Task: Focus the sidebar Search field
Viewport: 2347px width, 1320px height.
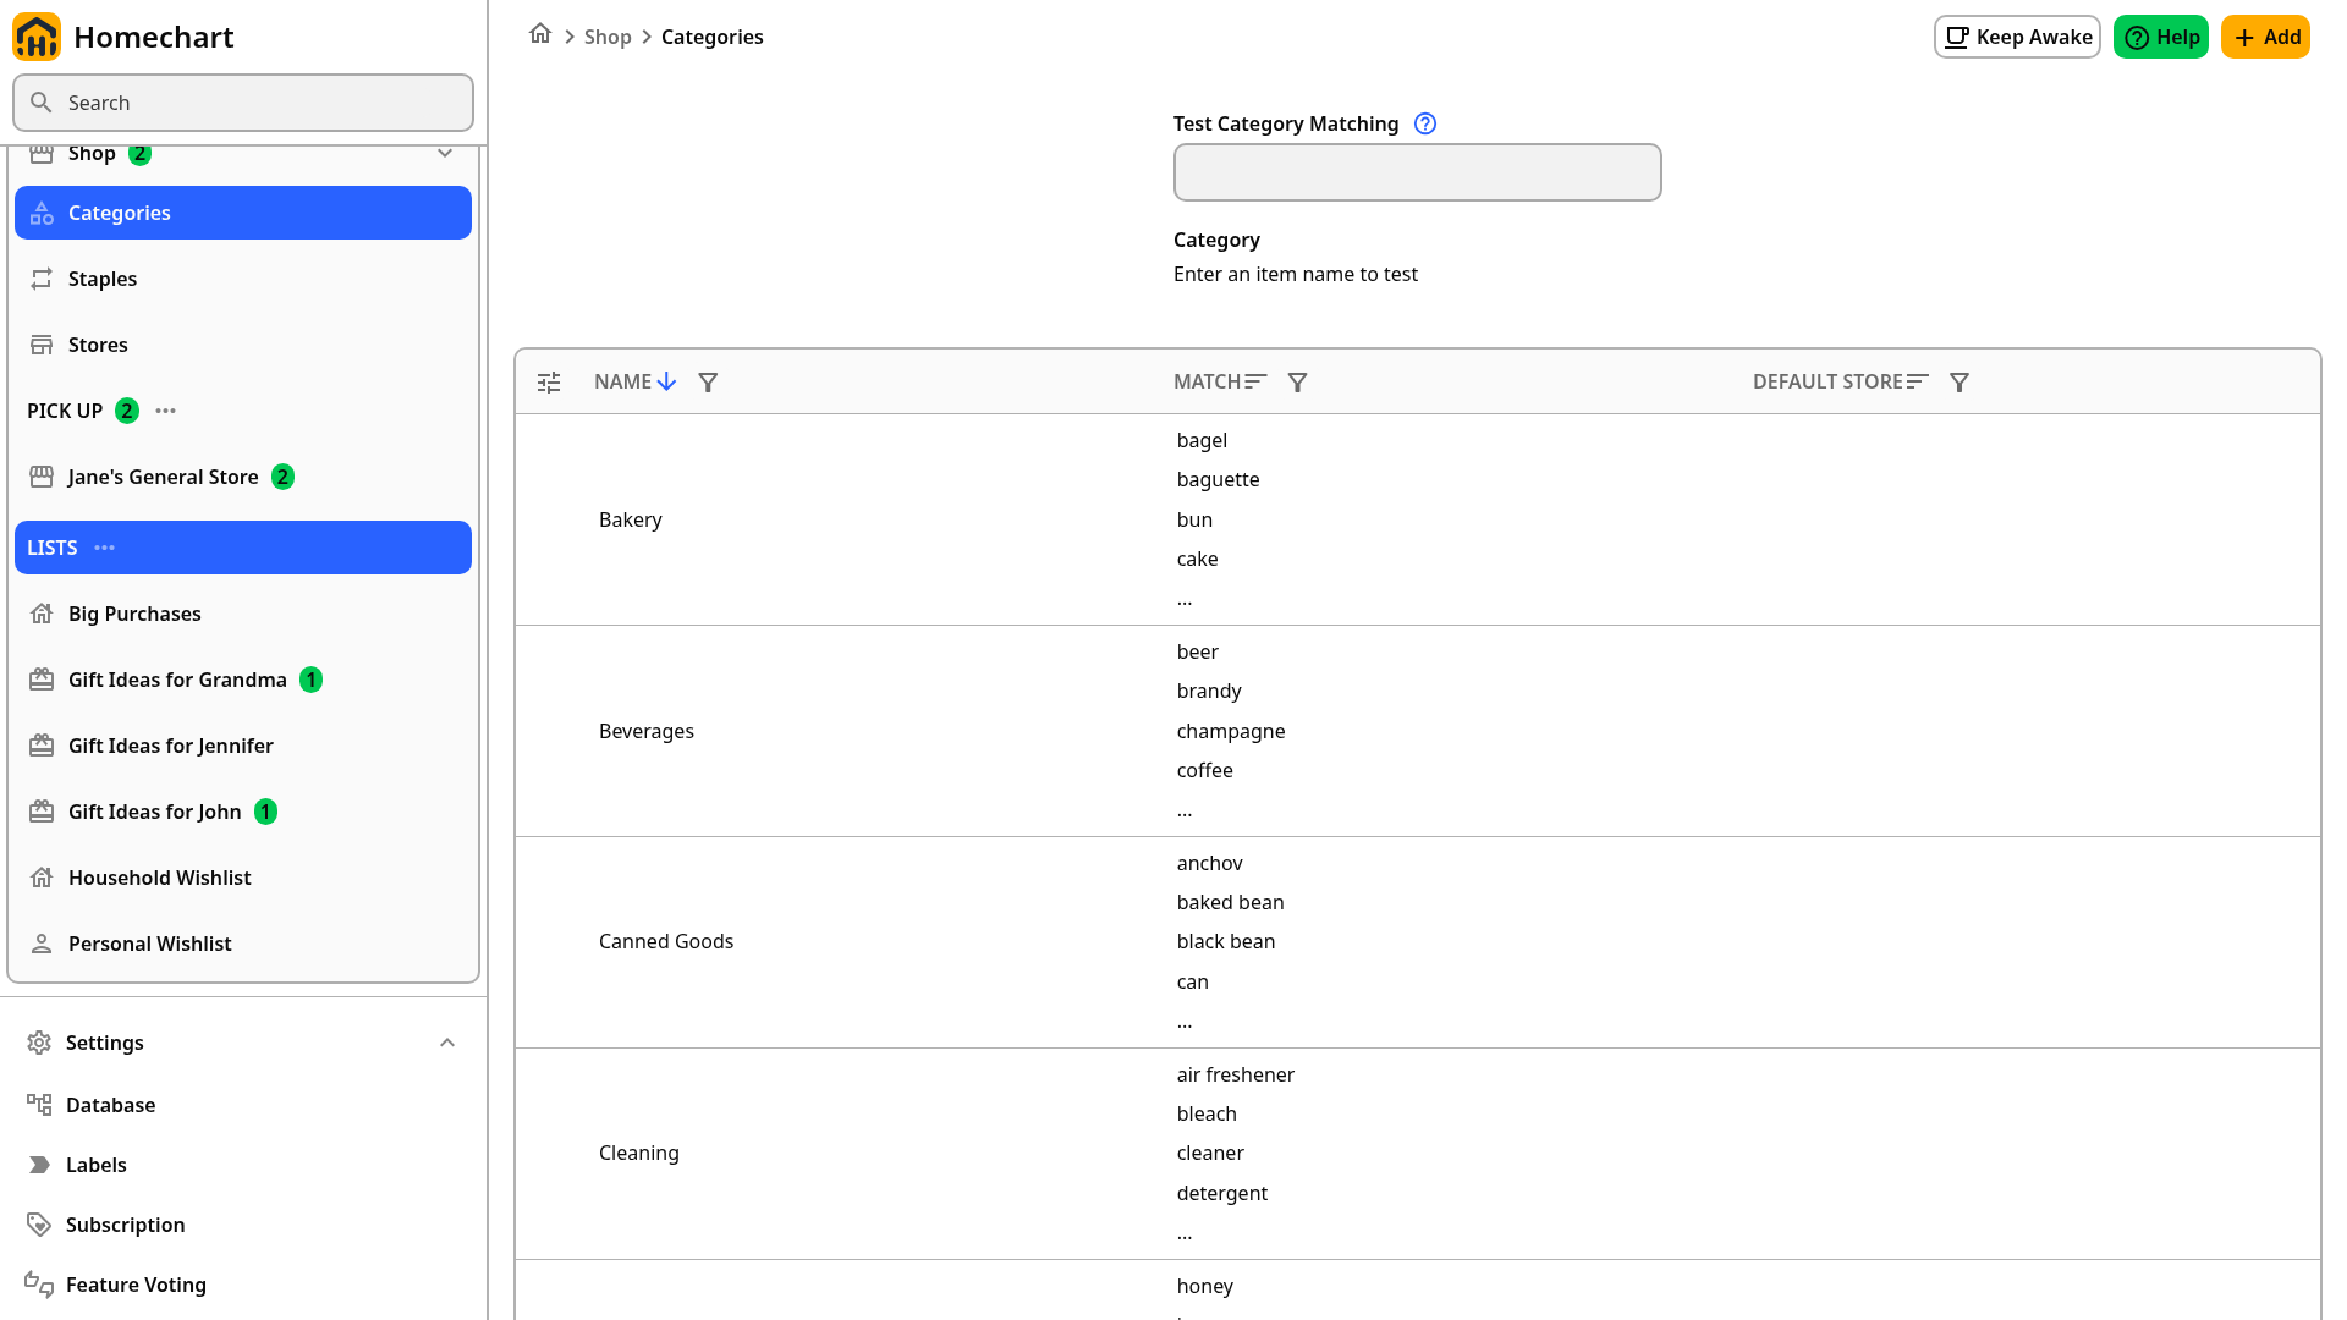Action: (x=243, y=103)
